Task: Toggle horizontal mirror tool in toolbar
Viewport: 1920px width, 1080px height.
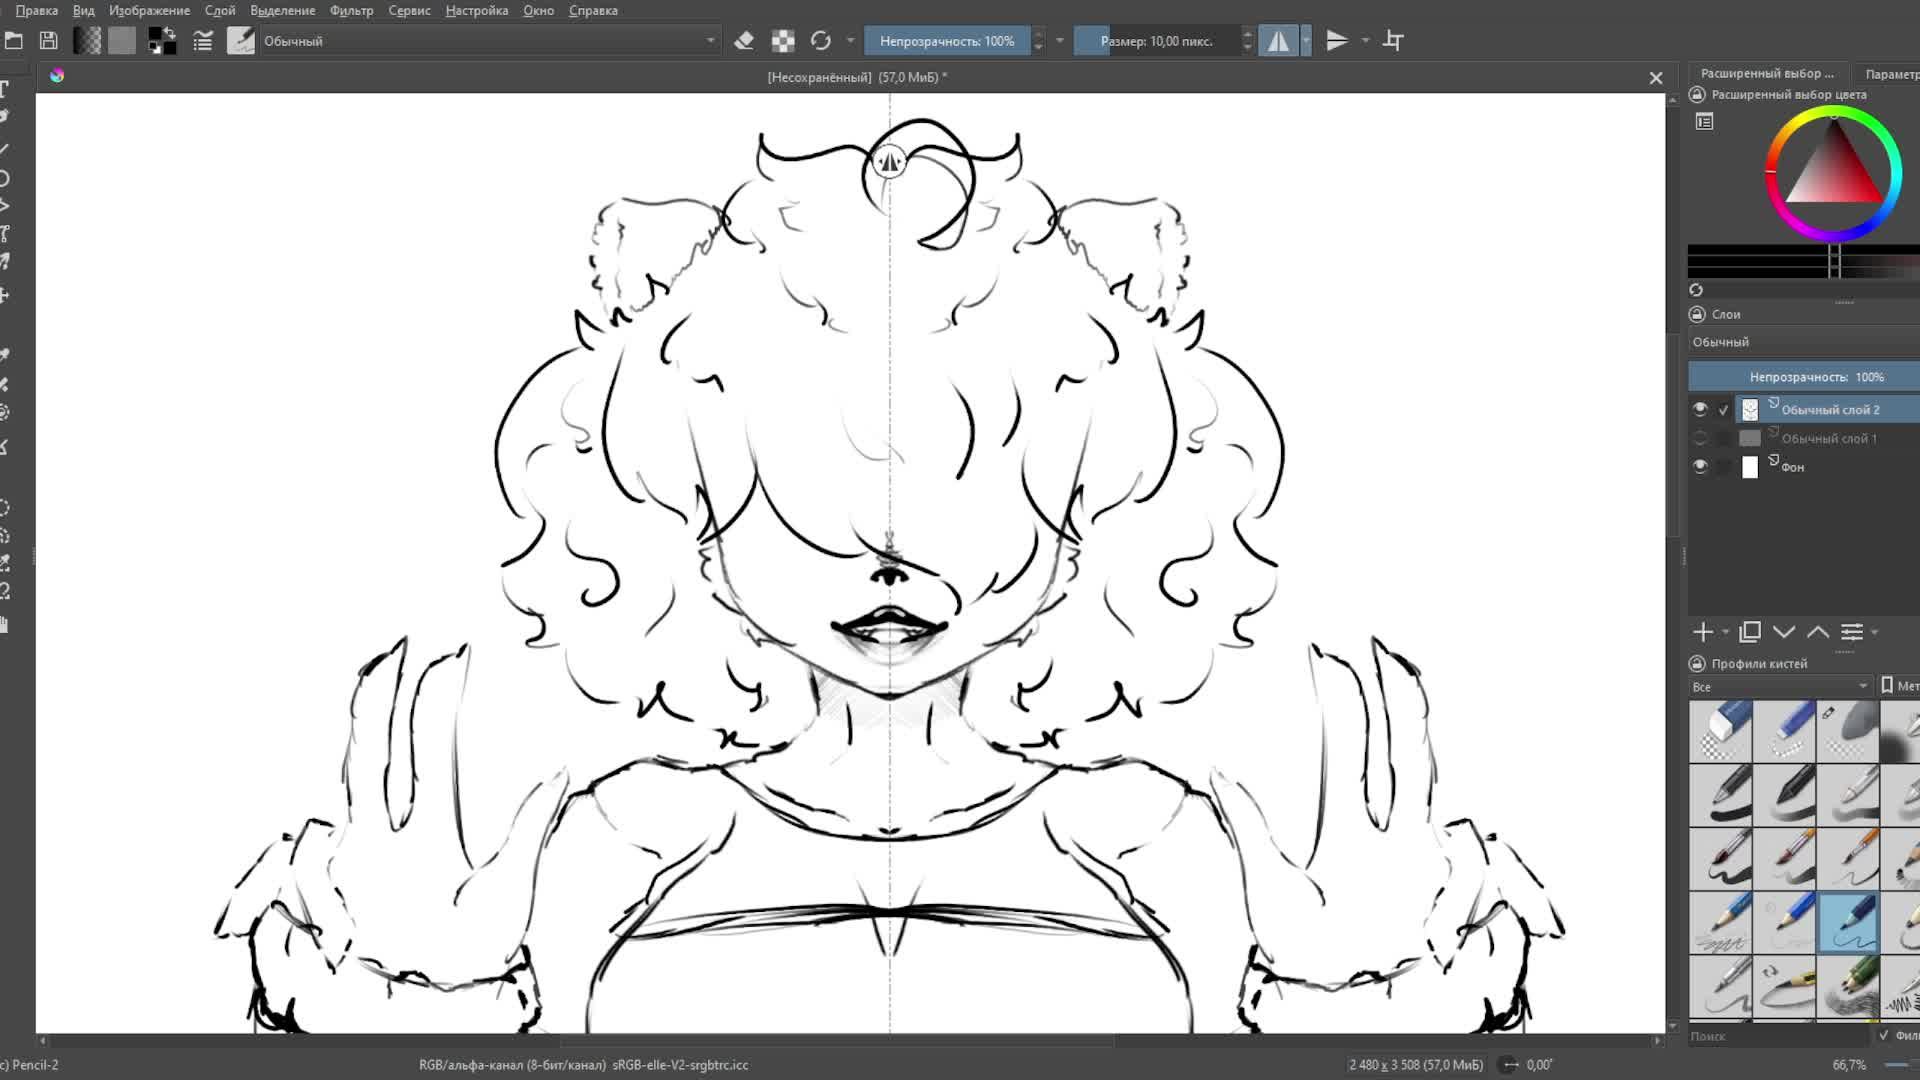Action: pyautogui.click(x=1278, y=41)
